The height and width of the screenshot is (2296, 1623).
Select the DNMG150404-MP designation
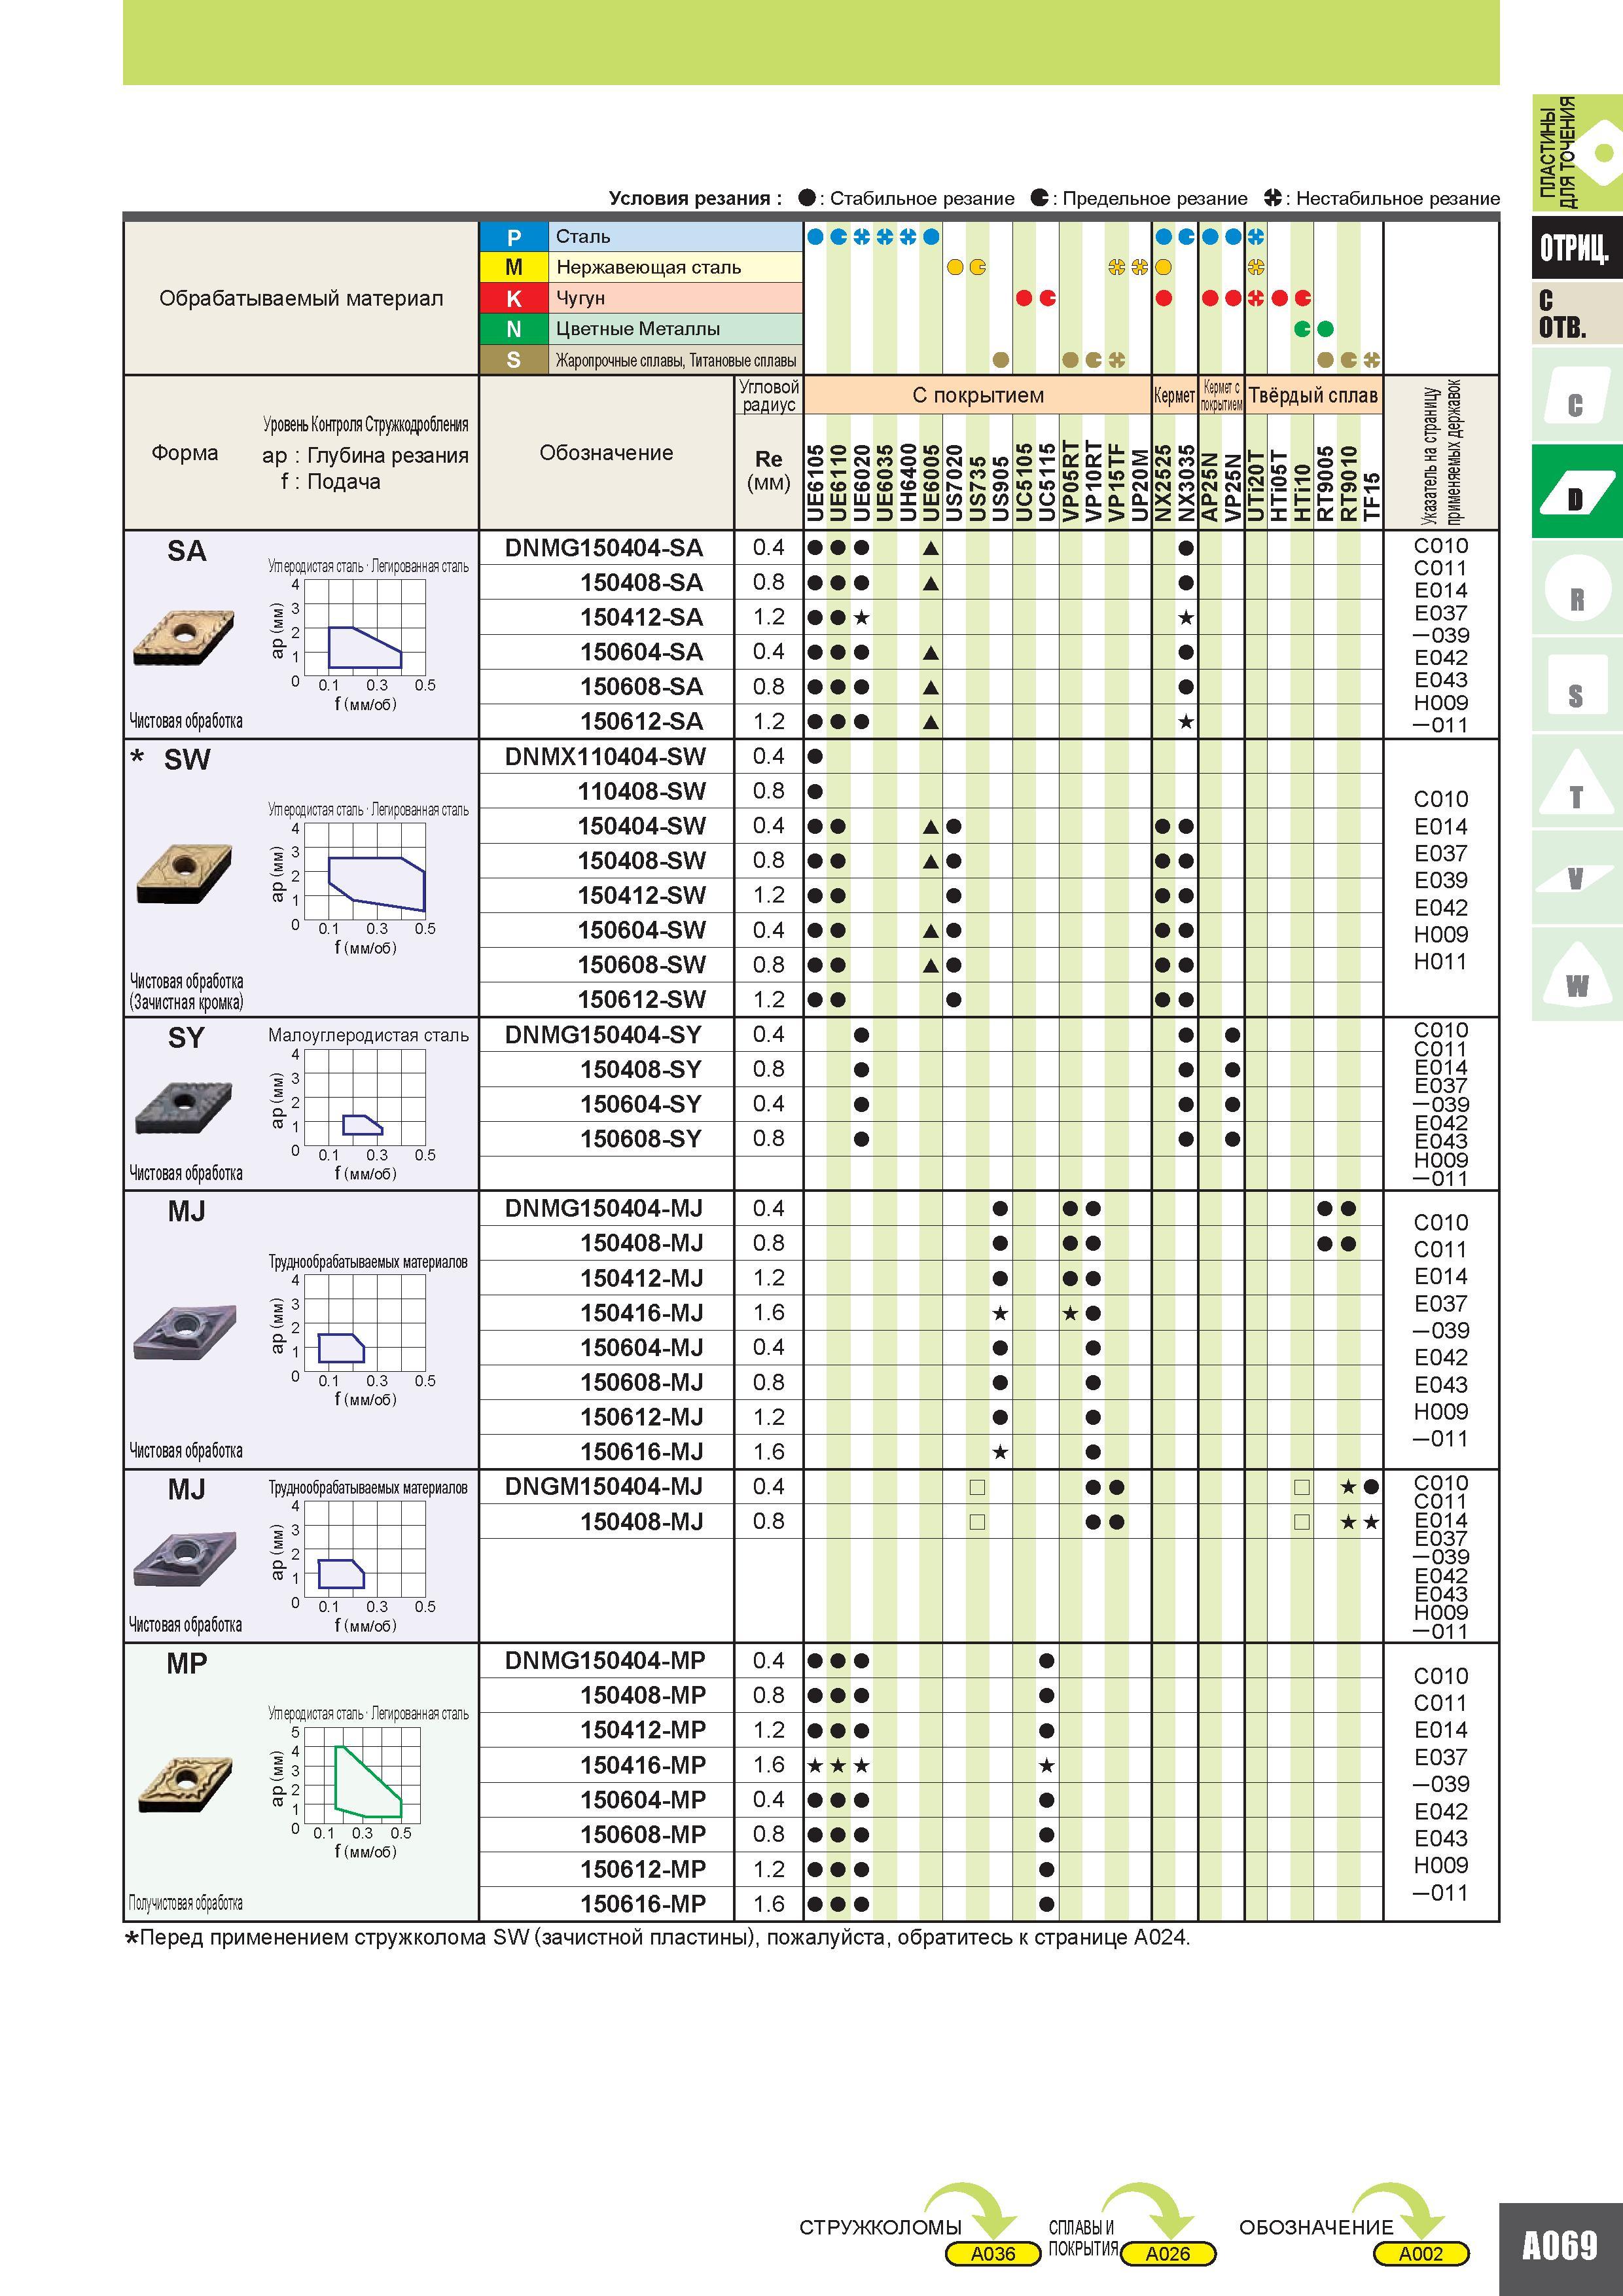(605, 1661)
